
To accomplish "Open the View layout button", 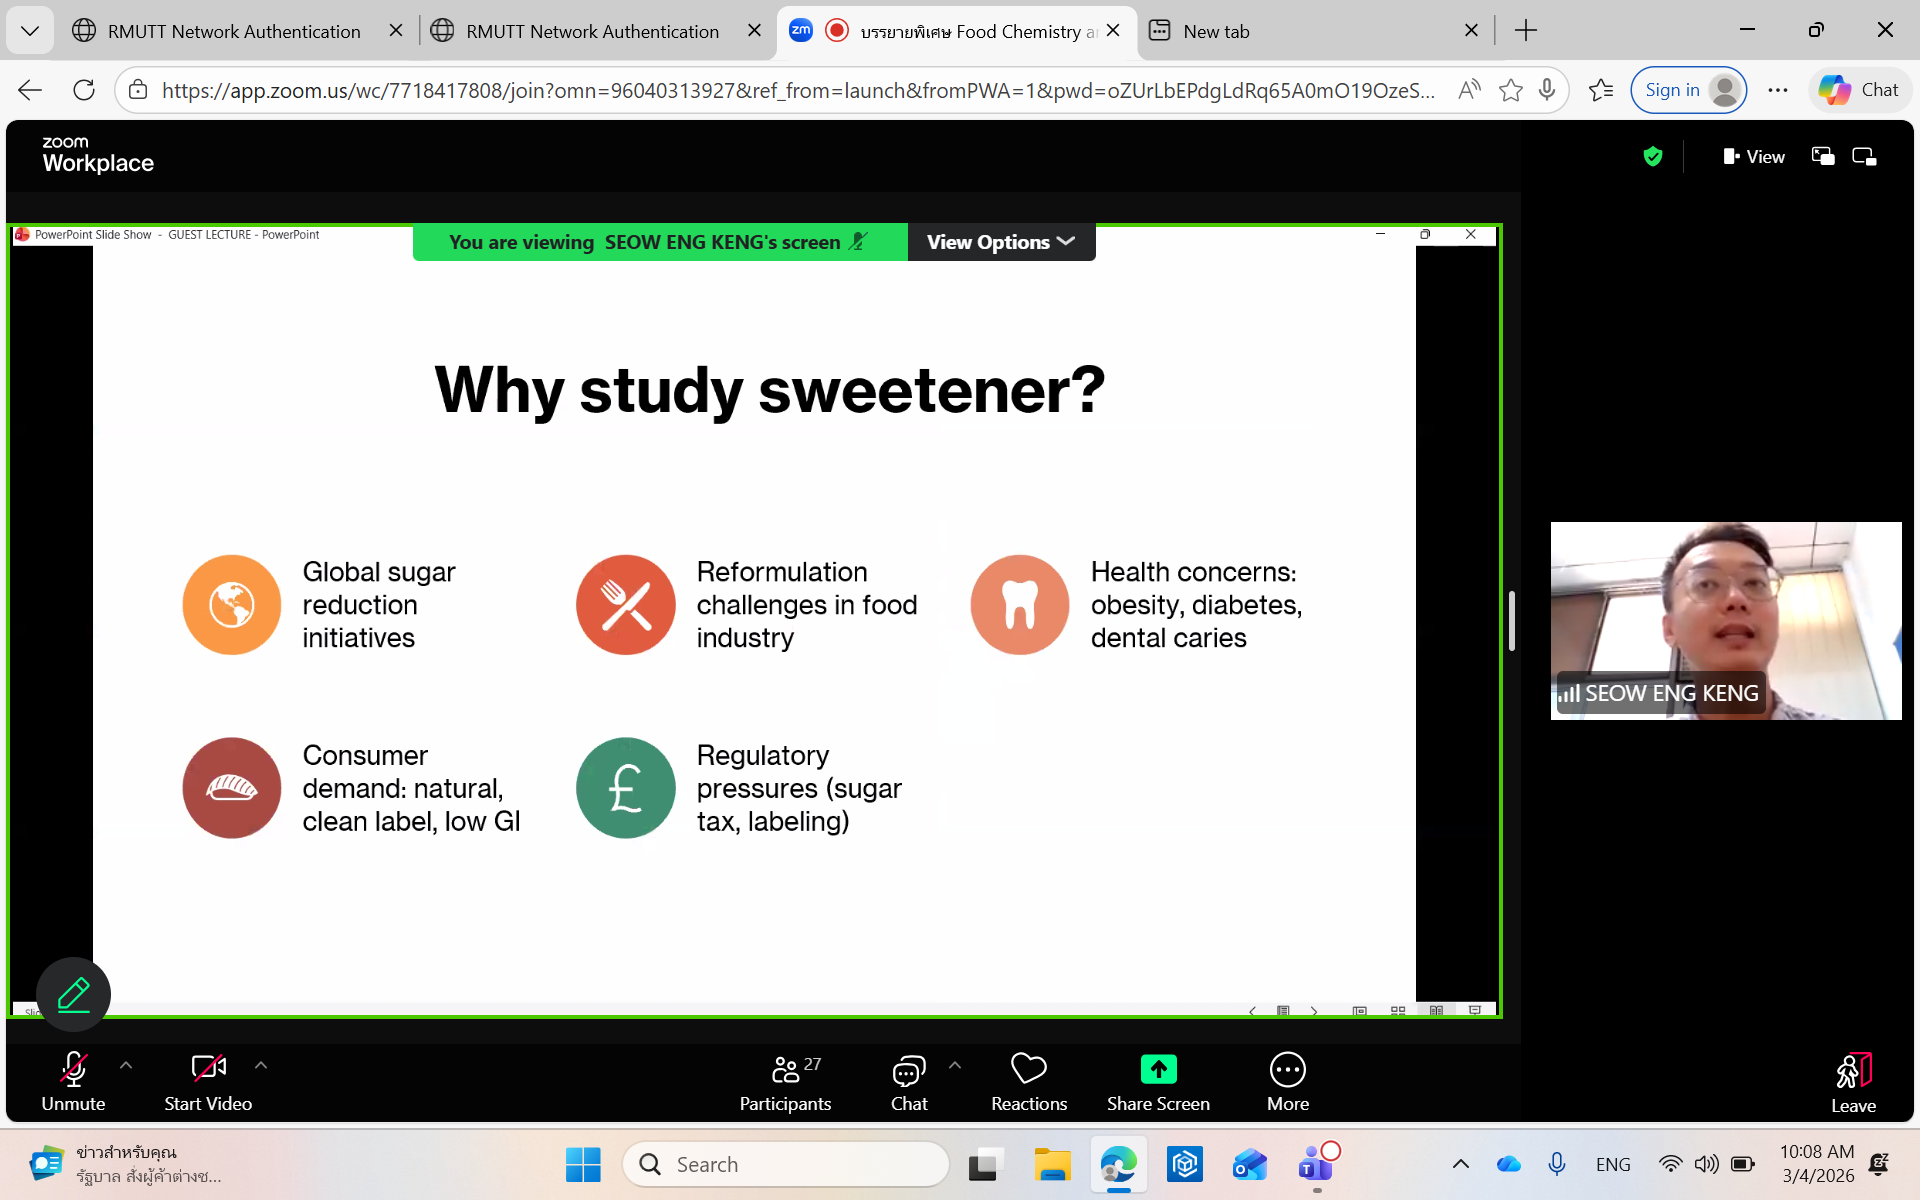I will (1754, 156).
